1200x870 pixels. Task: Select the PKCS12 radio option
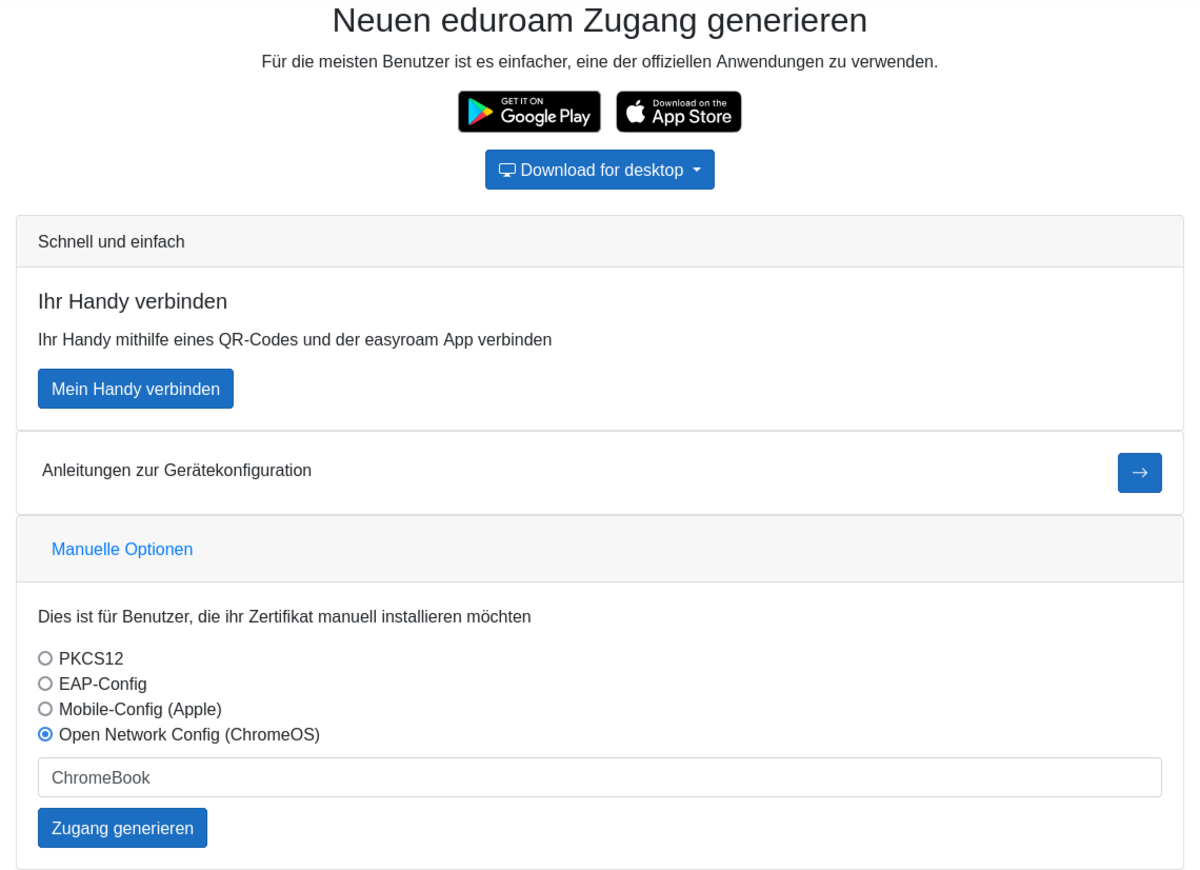pos(45,659)
